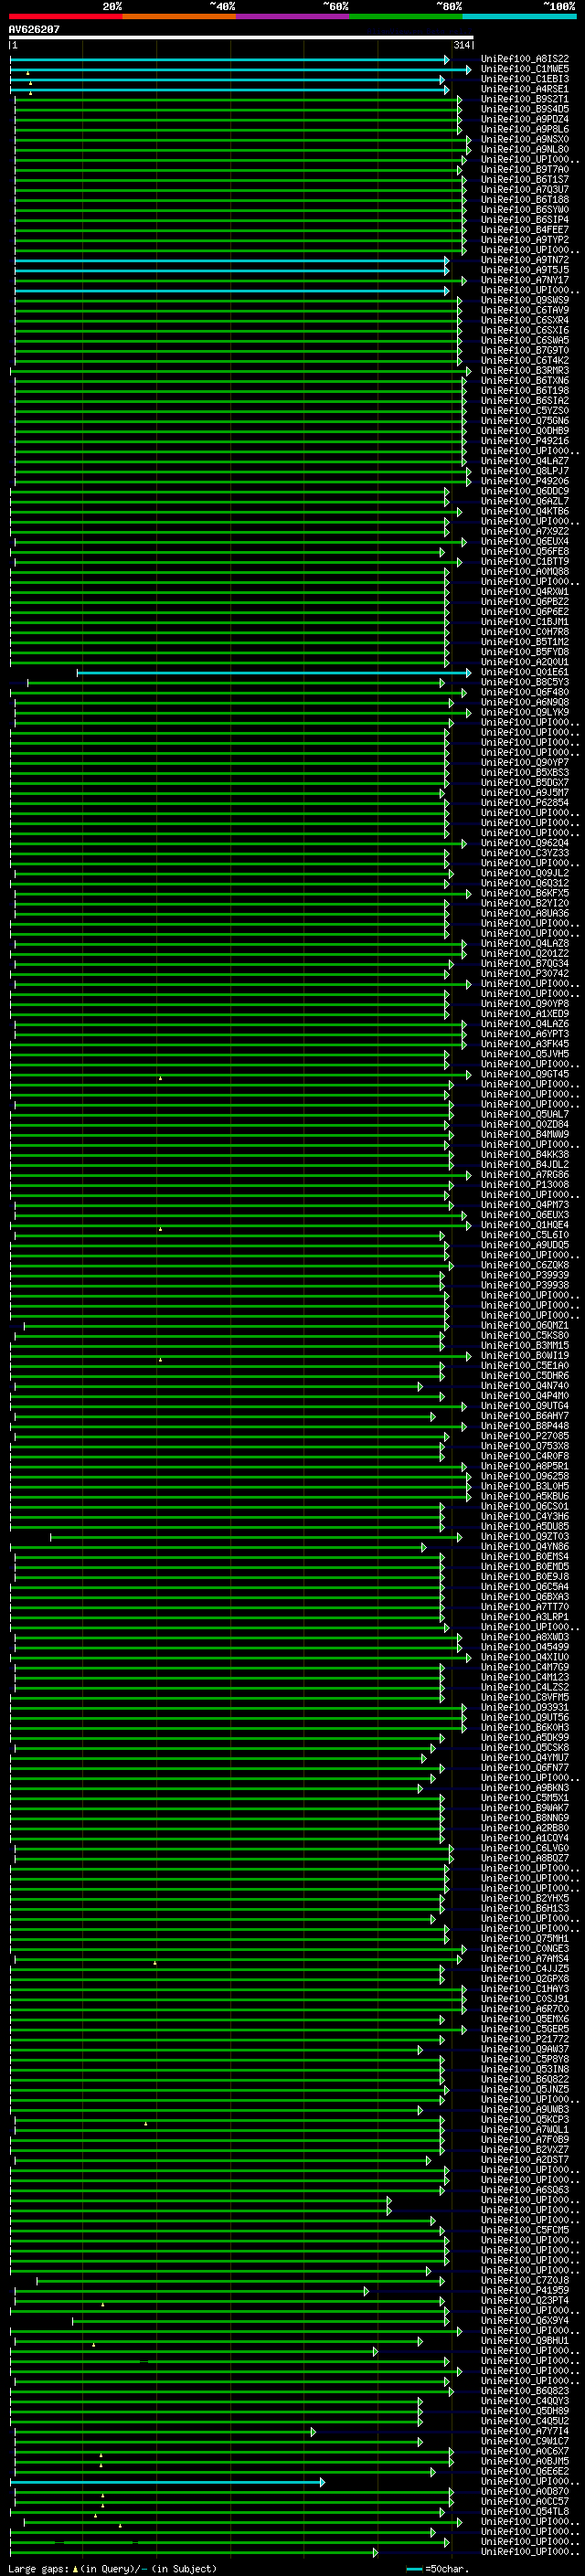585x2576 pixels.
Task: Select hit UniRef100_P13008
Action: click(x=525, y=1185)
